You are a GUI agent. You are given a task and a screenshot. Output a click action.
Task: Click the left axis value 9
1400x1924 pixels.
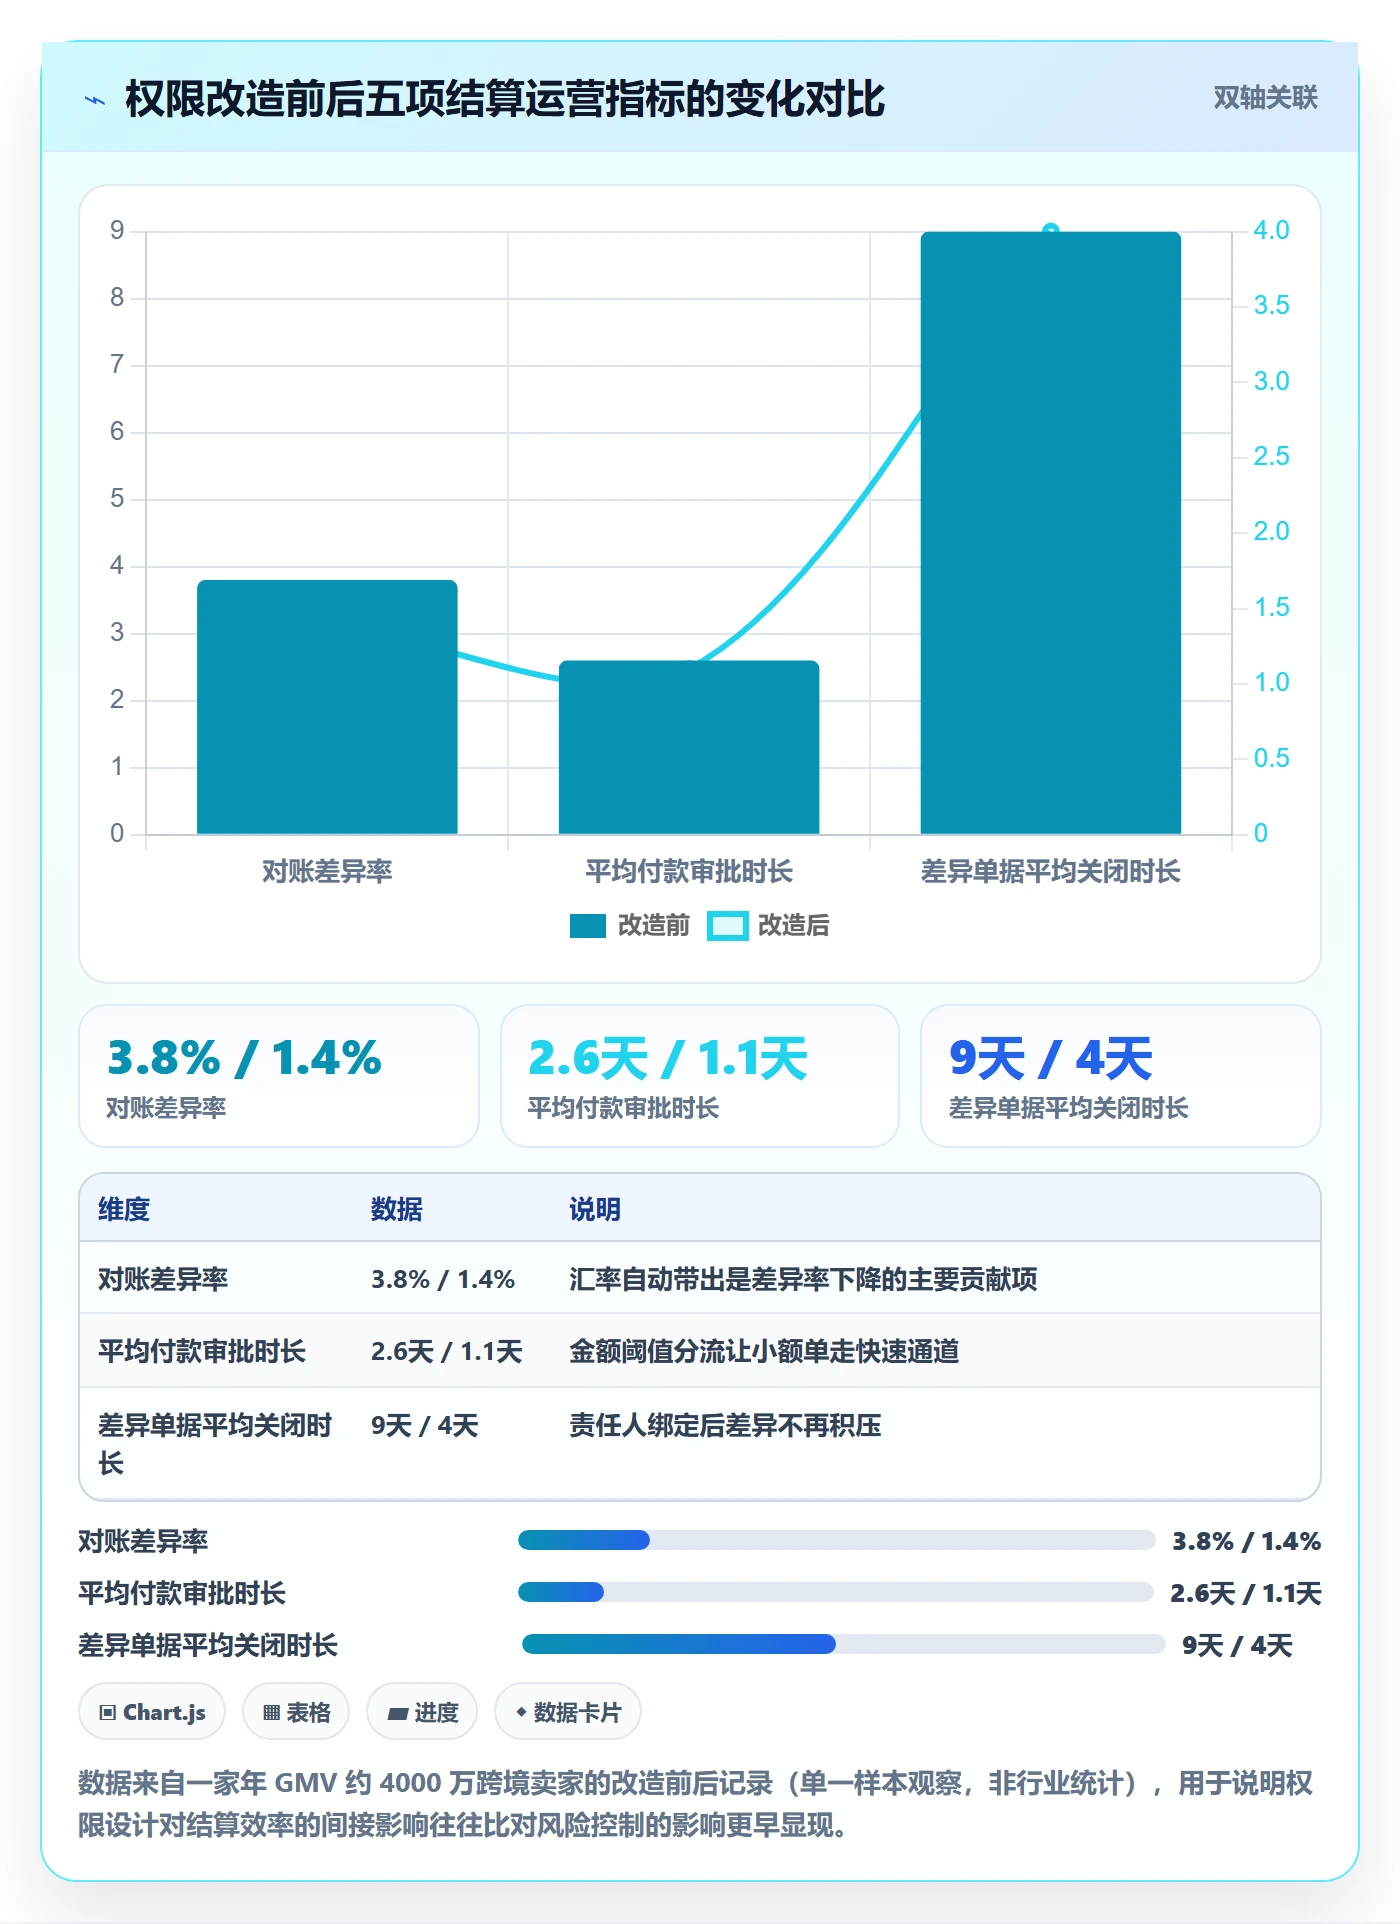click(x=117, y=231)
